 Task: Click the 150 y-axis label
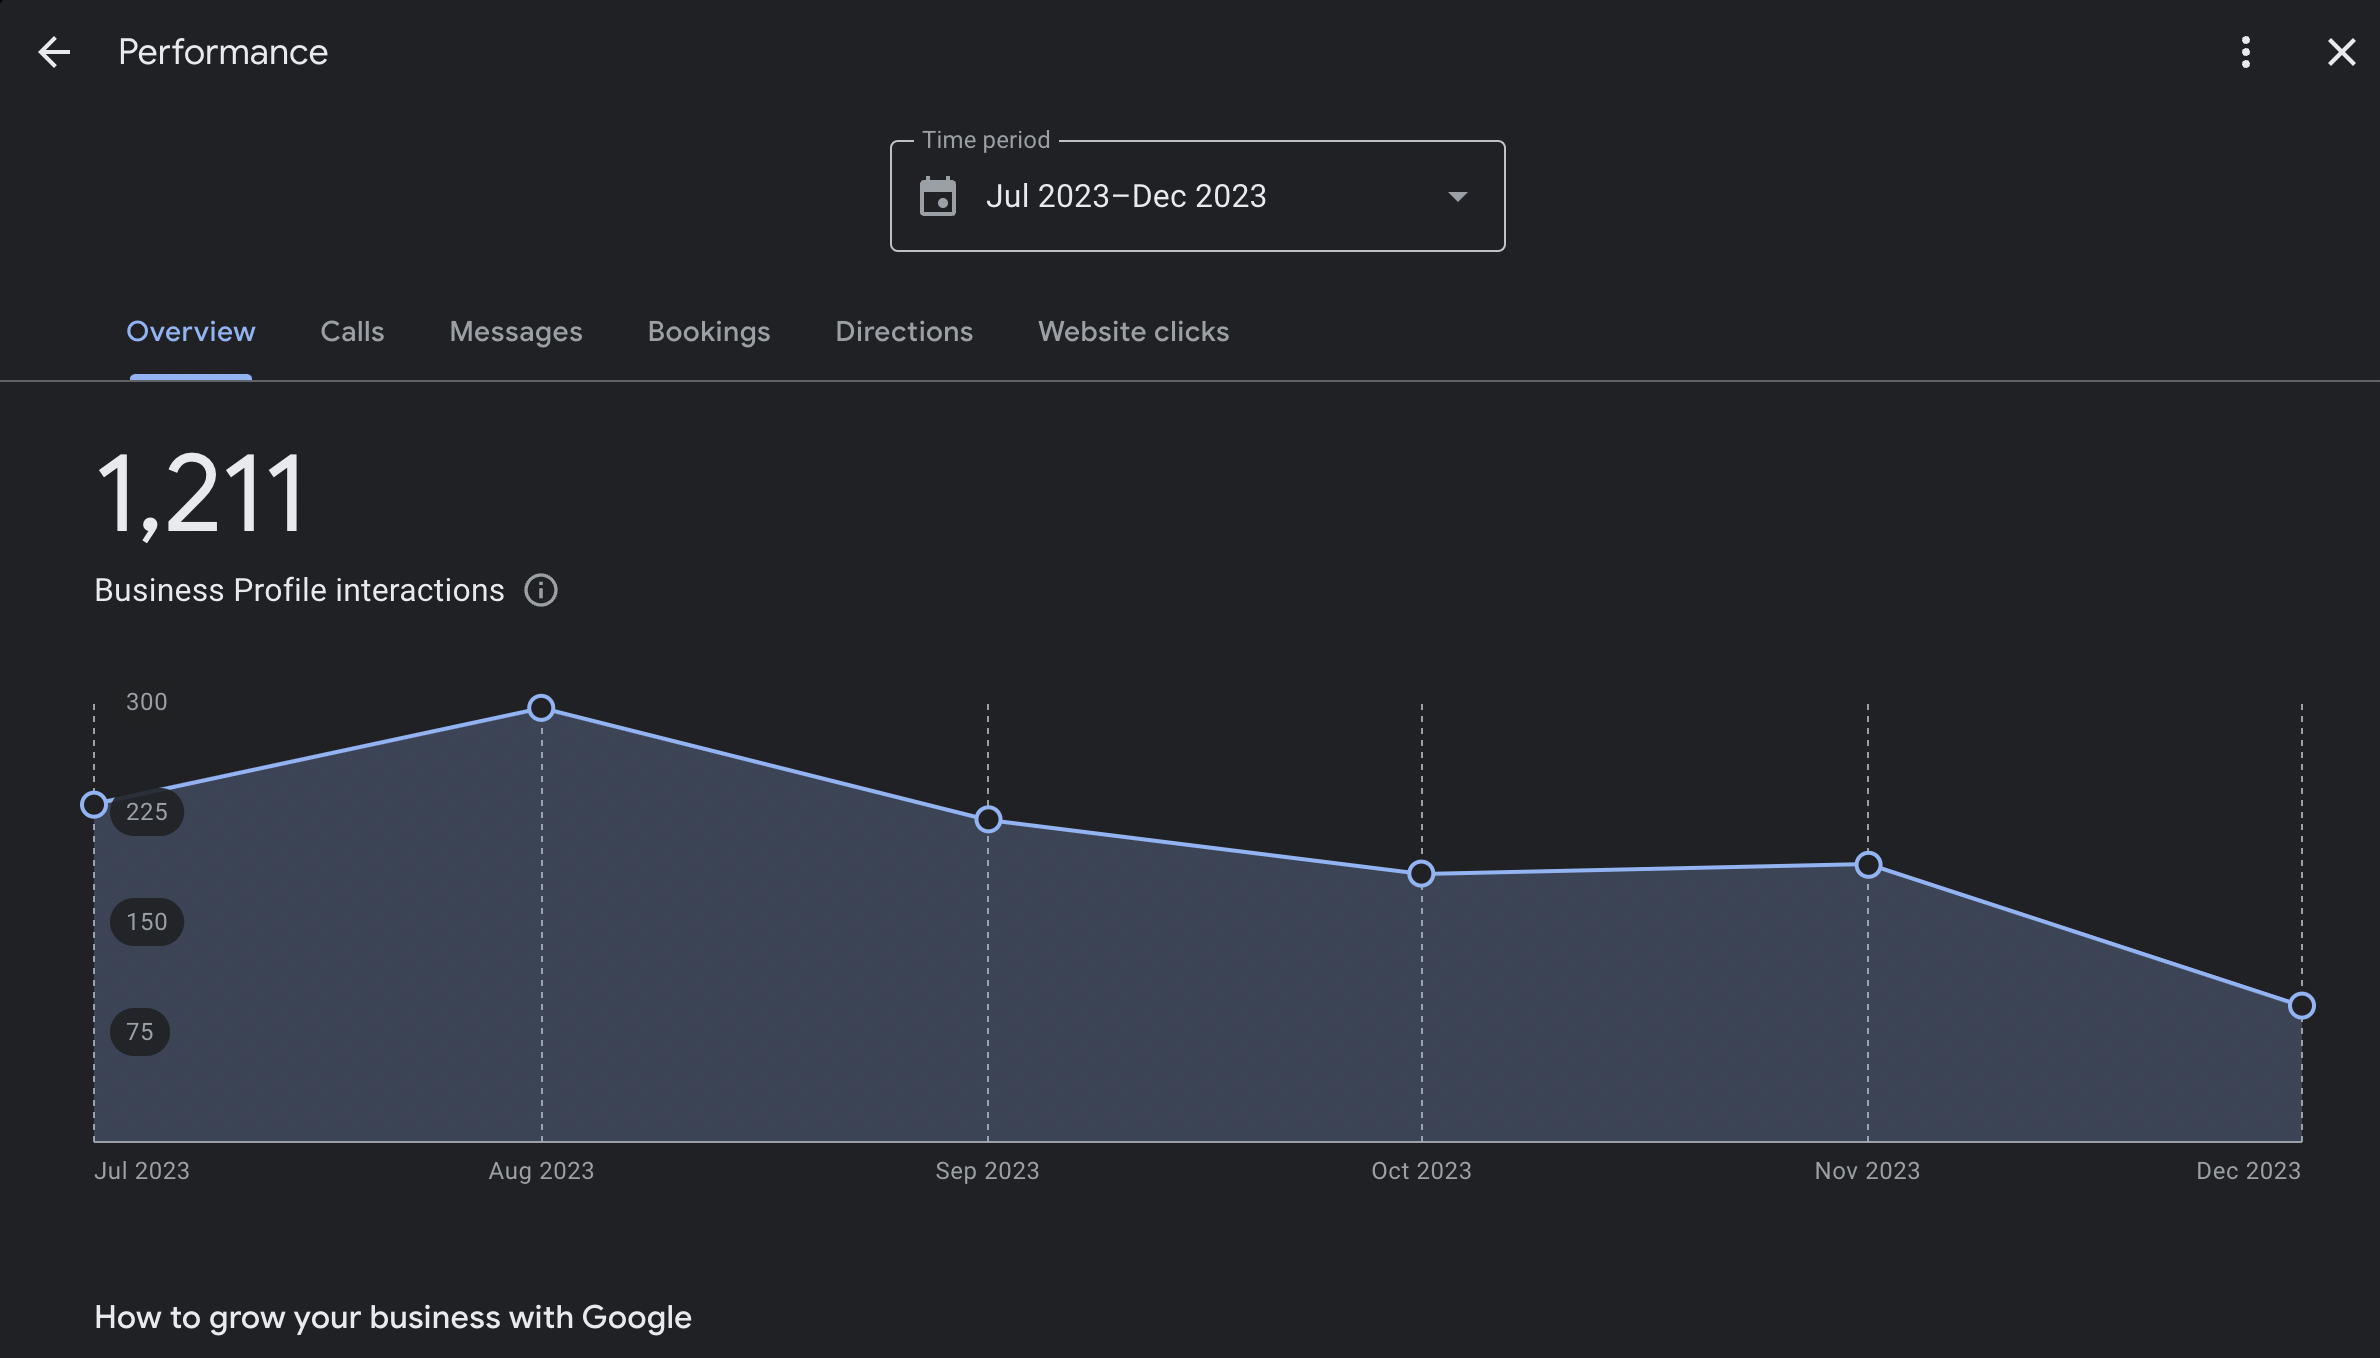click(147, 922)
